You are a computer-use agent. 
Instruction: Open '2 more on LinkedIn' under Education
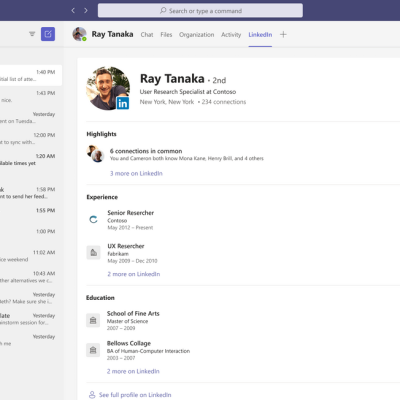[133, 371]
